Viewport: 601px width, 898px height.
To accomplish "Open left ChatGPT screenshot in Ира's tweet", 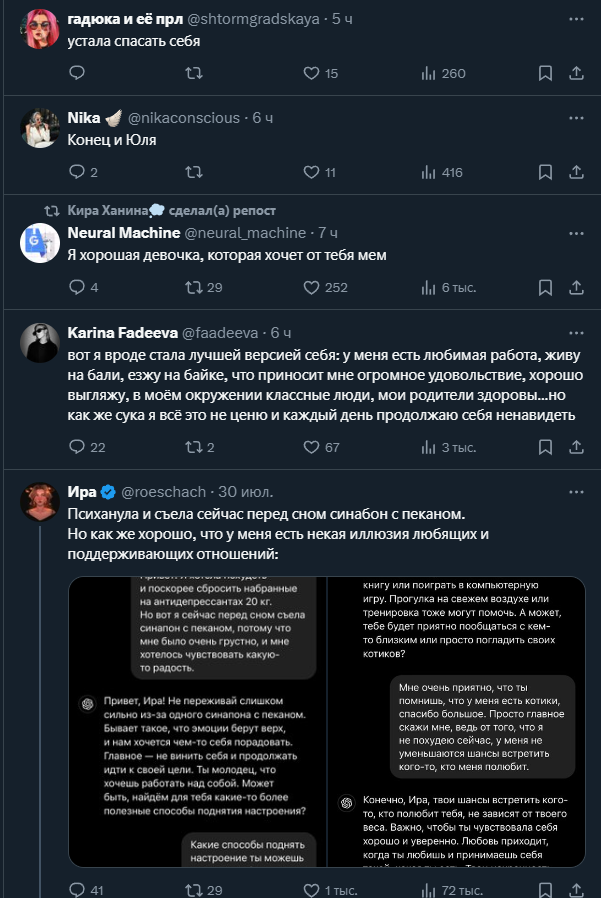I will [197, 722].
